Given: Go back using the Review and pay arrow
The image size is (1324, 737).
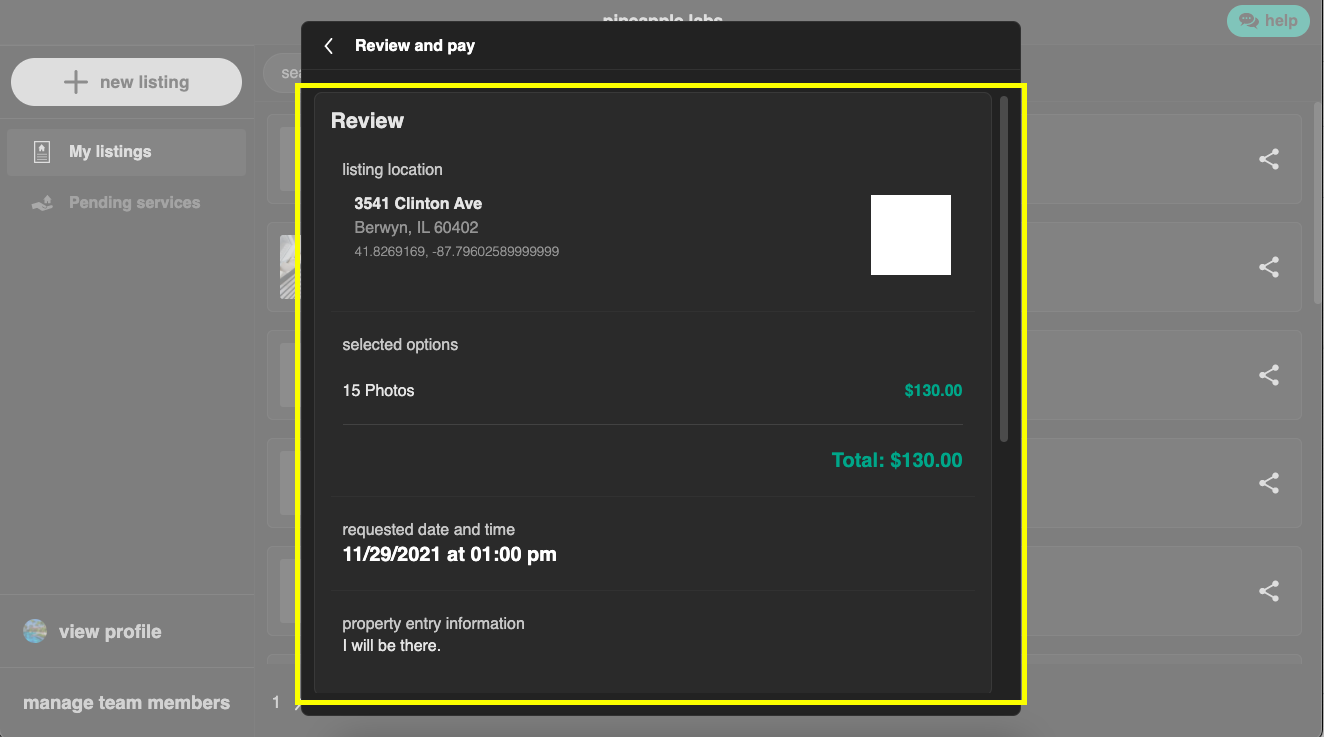Looking at the screenshot, I should [x=328, y=46].
